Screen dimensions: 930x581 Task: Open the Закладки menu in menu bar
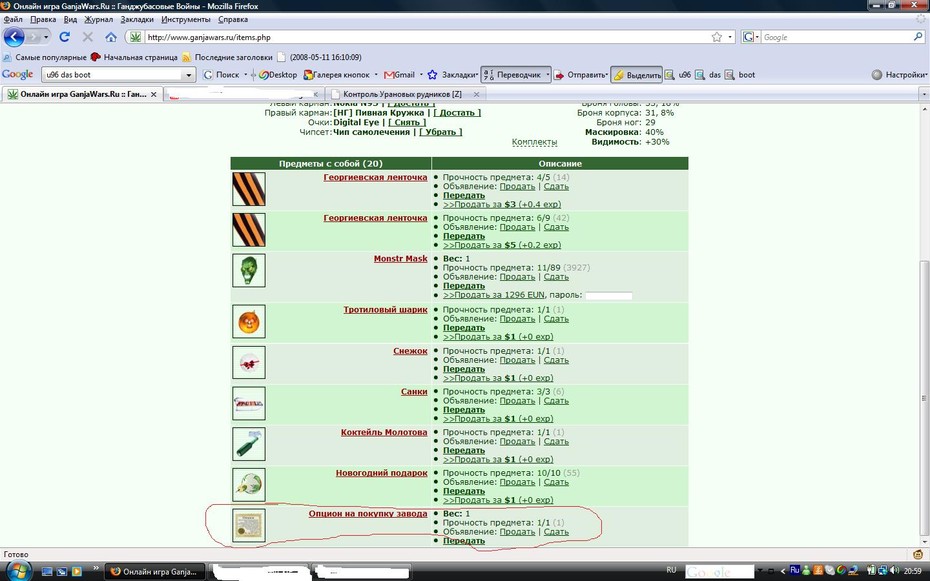tap(137, 19)
